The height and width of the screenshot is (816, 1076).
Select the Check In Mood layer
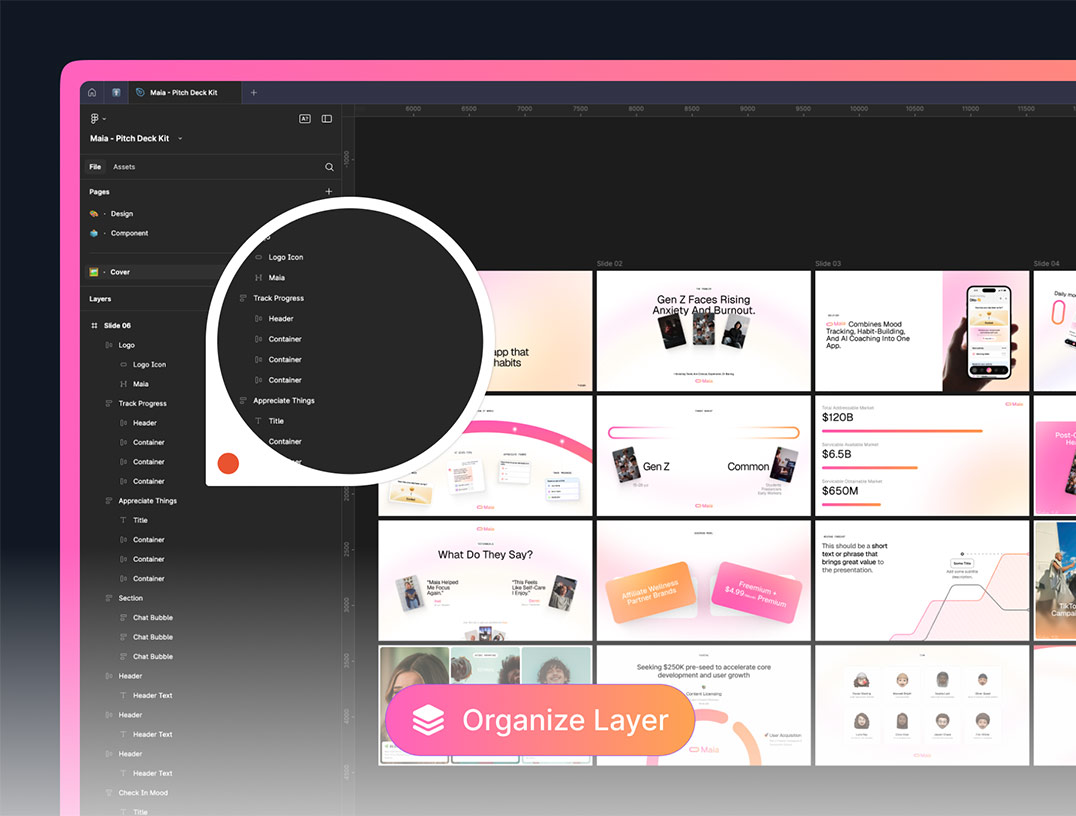pos(143,793)
